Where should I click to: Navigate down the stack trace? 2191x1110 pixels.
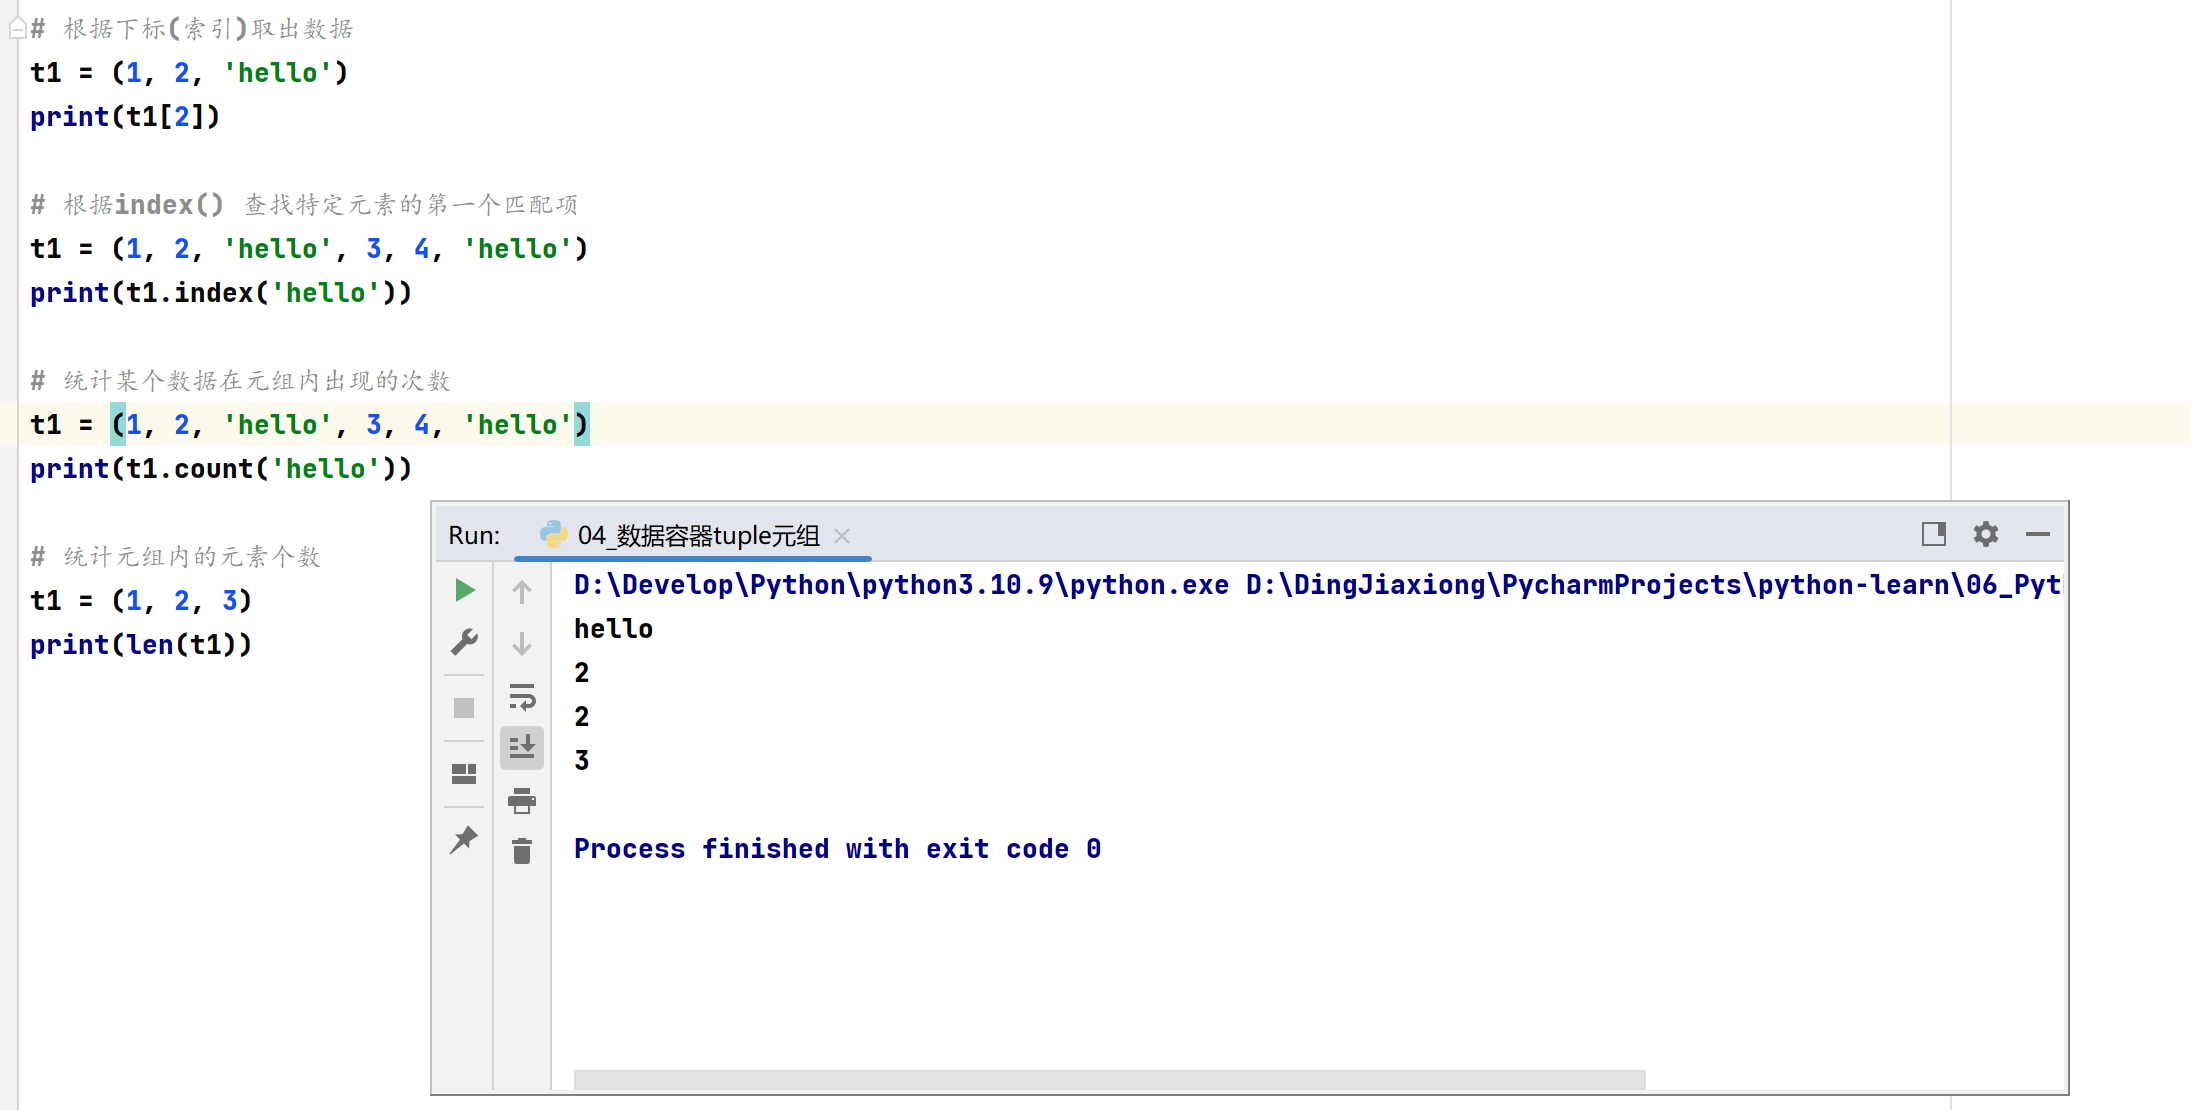coord(521,643)
